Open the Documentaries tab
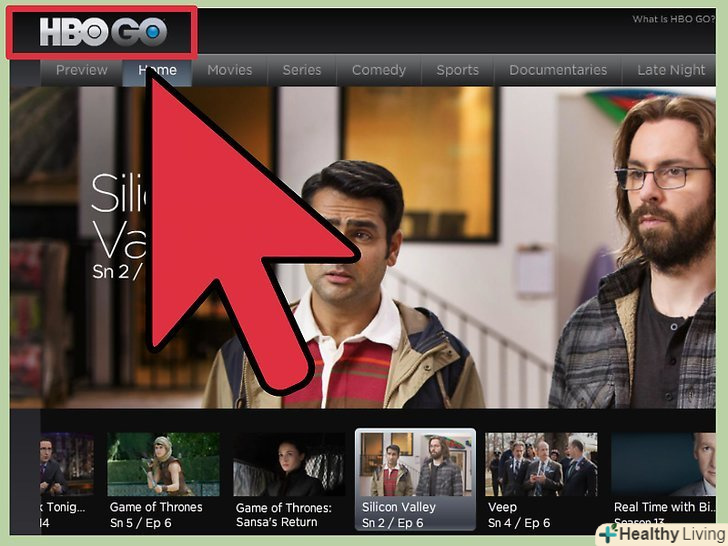Viewport: 728px width, 546px height. [558, 70]
